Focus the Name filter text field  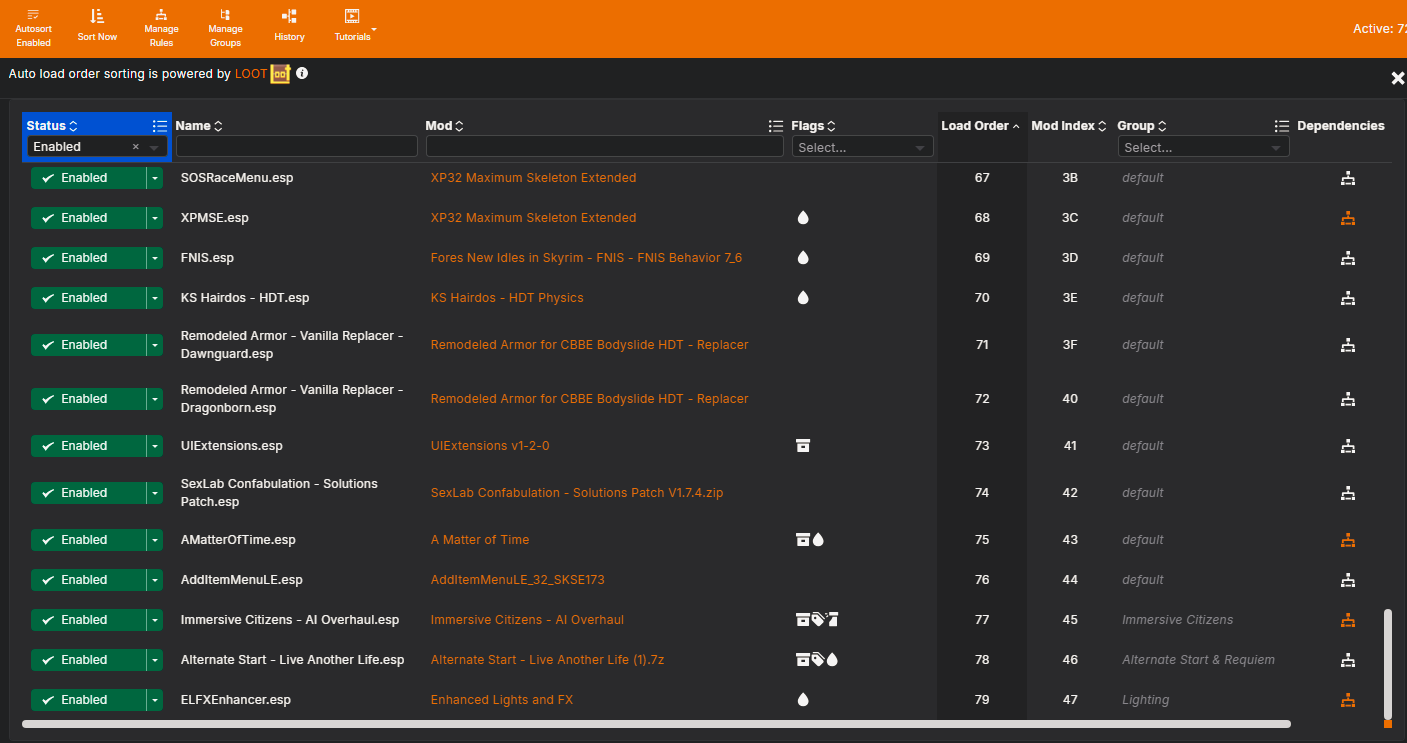(297, 147)
